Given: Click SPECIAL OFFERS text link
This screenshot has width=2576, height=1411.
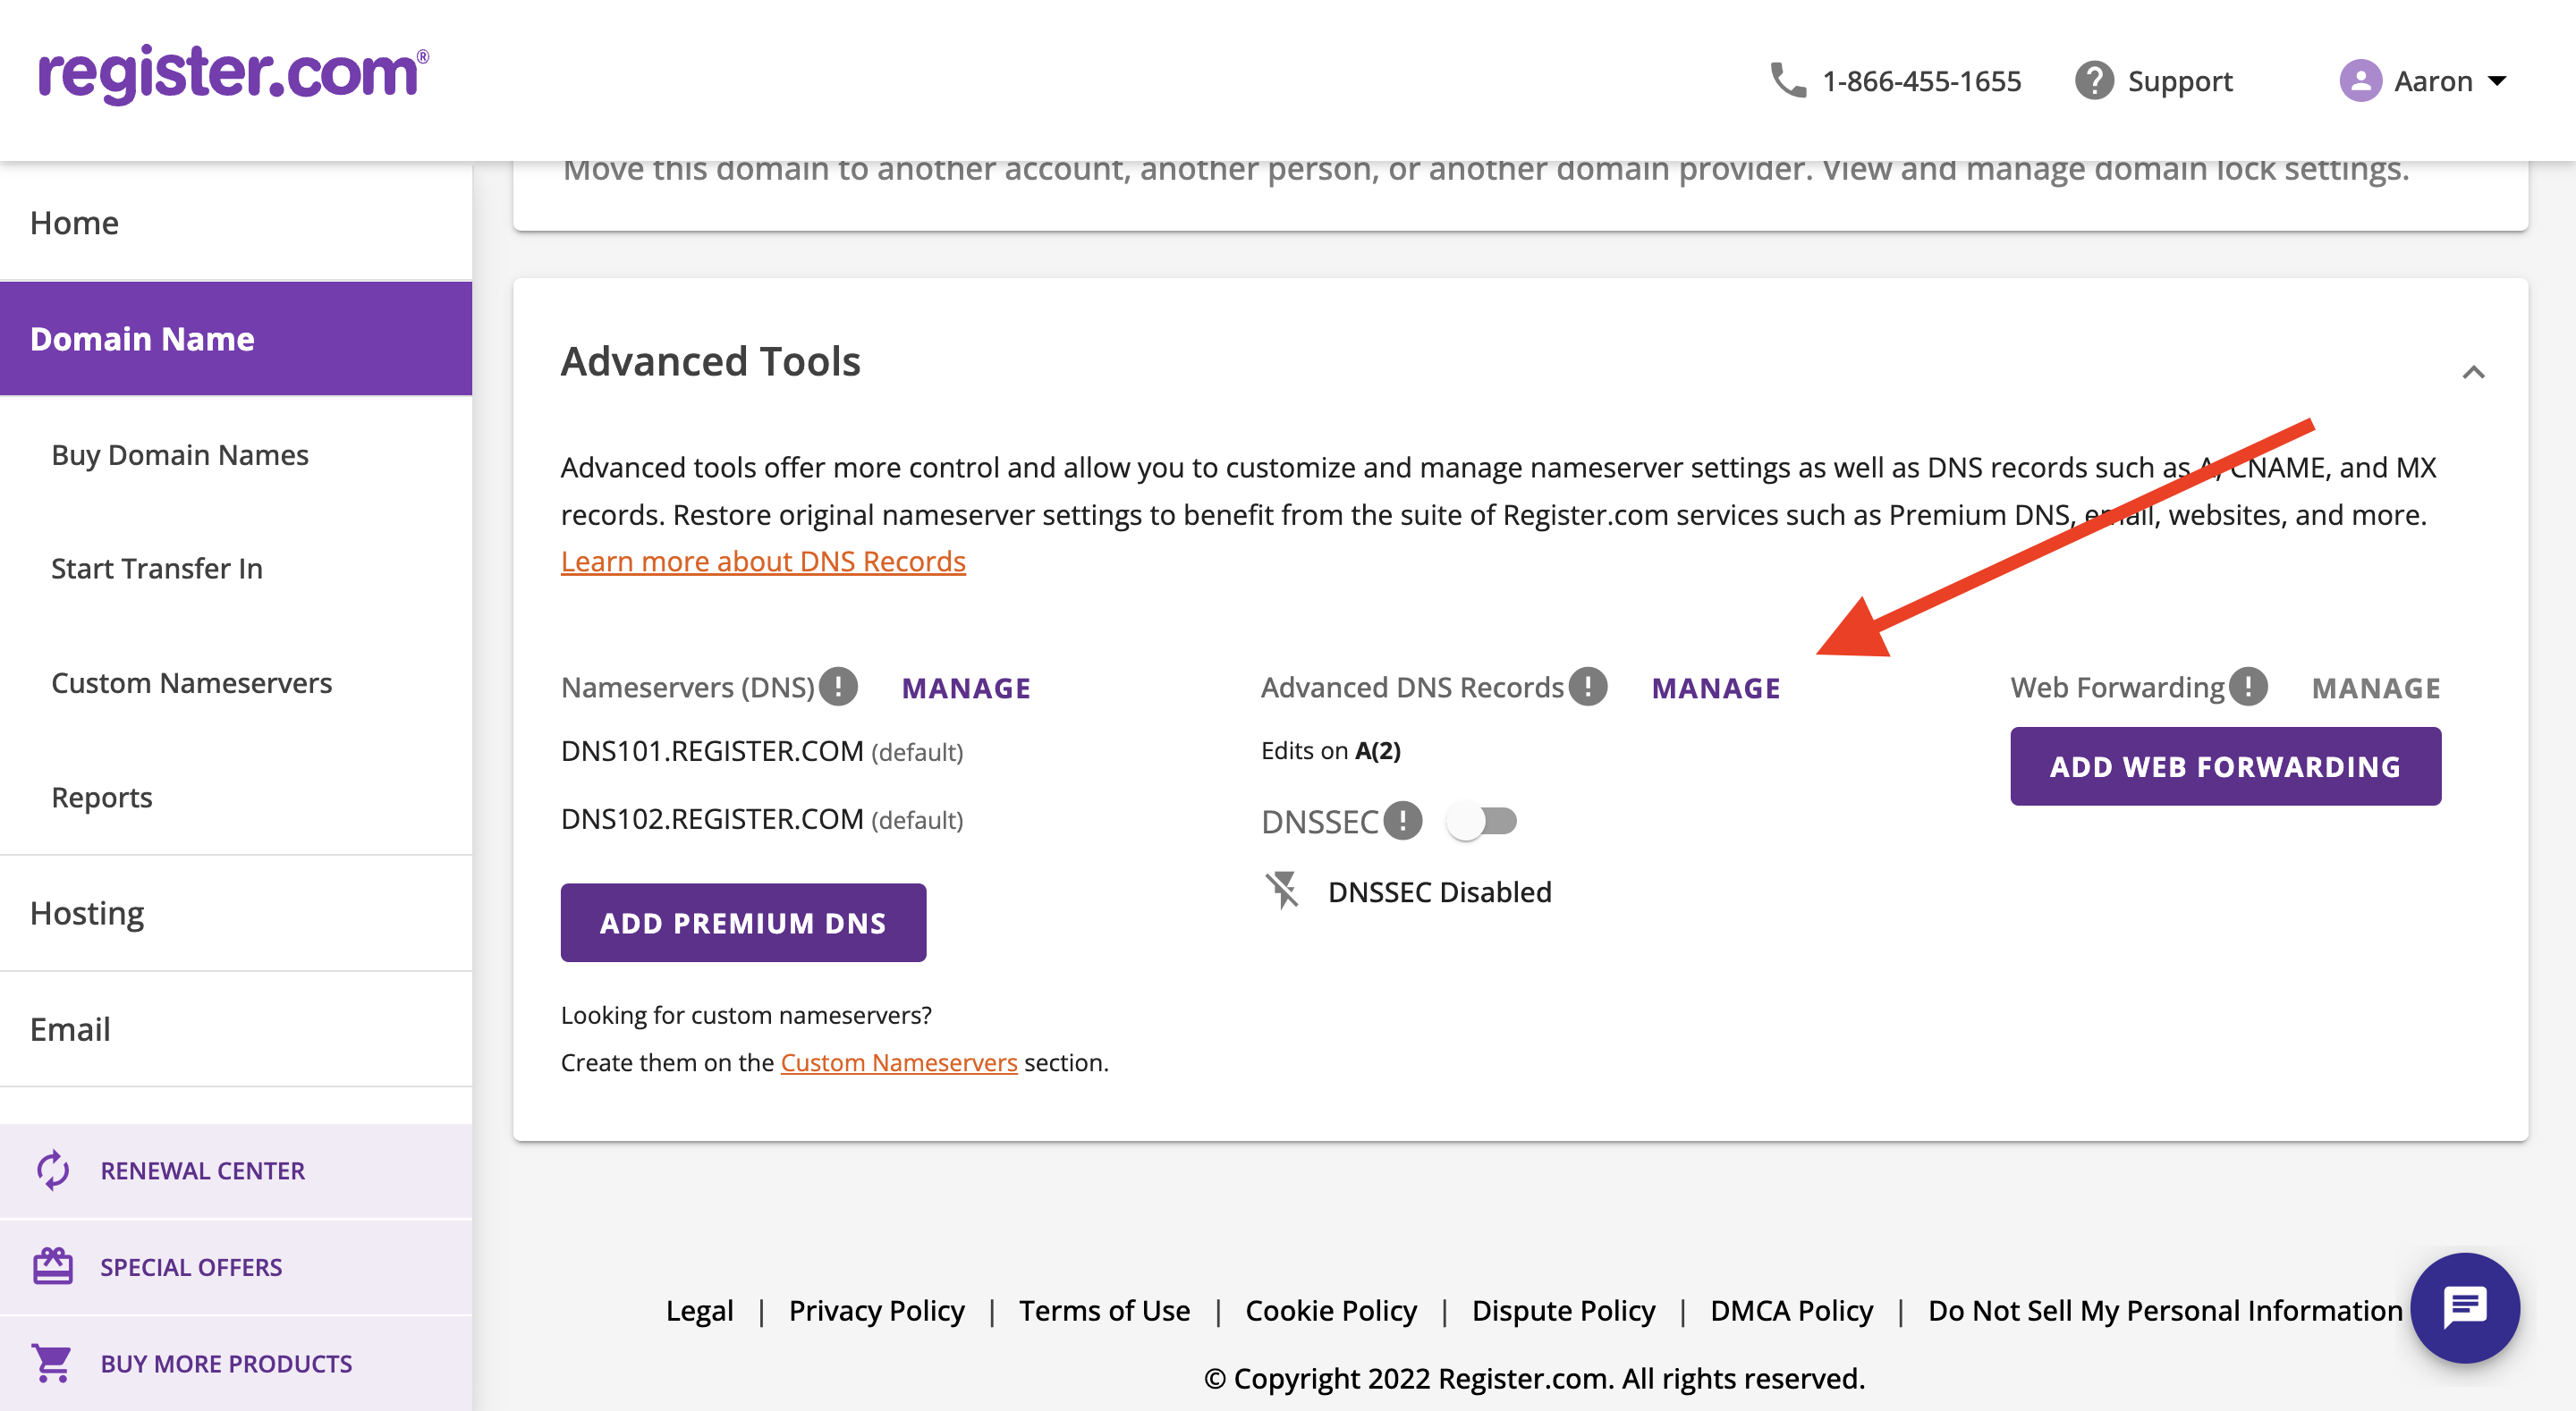Looking at the screenshot, I should pyautogui.click(x=191, y=1267).
